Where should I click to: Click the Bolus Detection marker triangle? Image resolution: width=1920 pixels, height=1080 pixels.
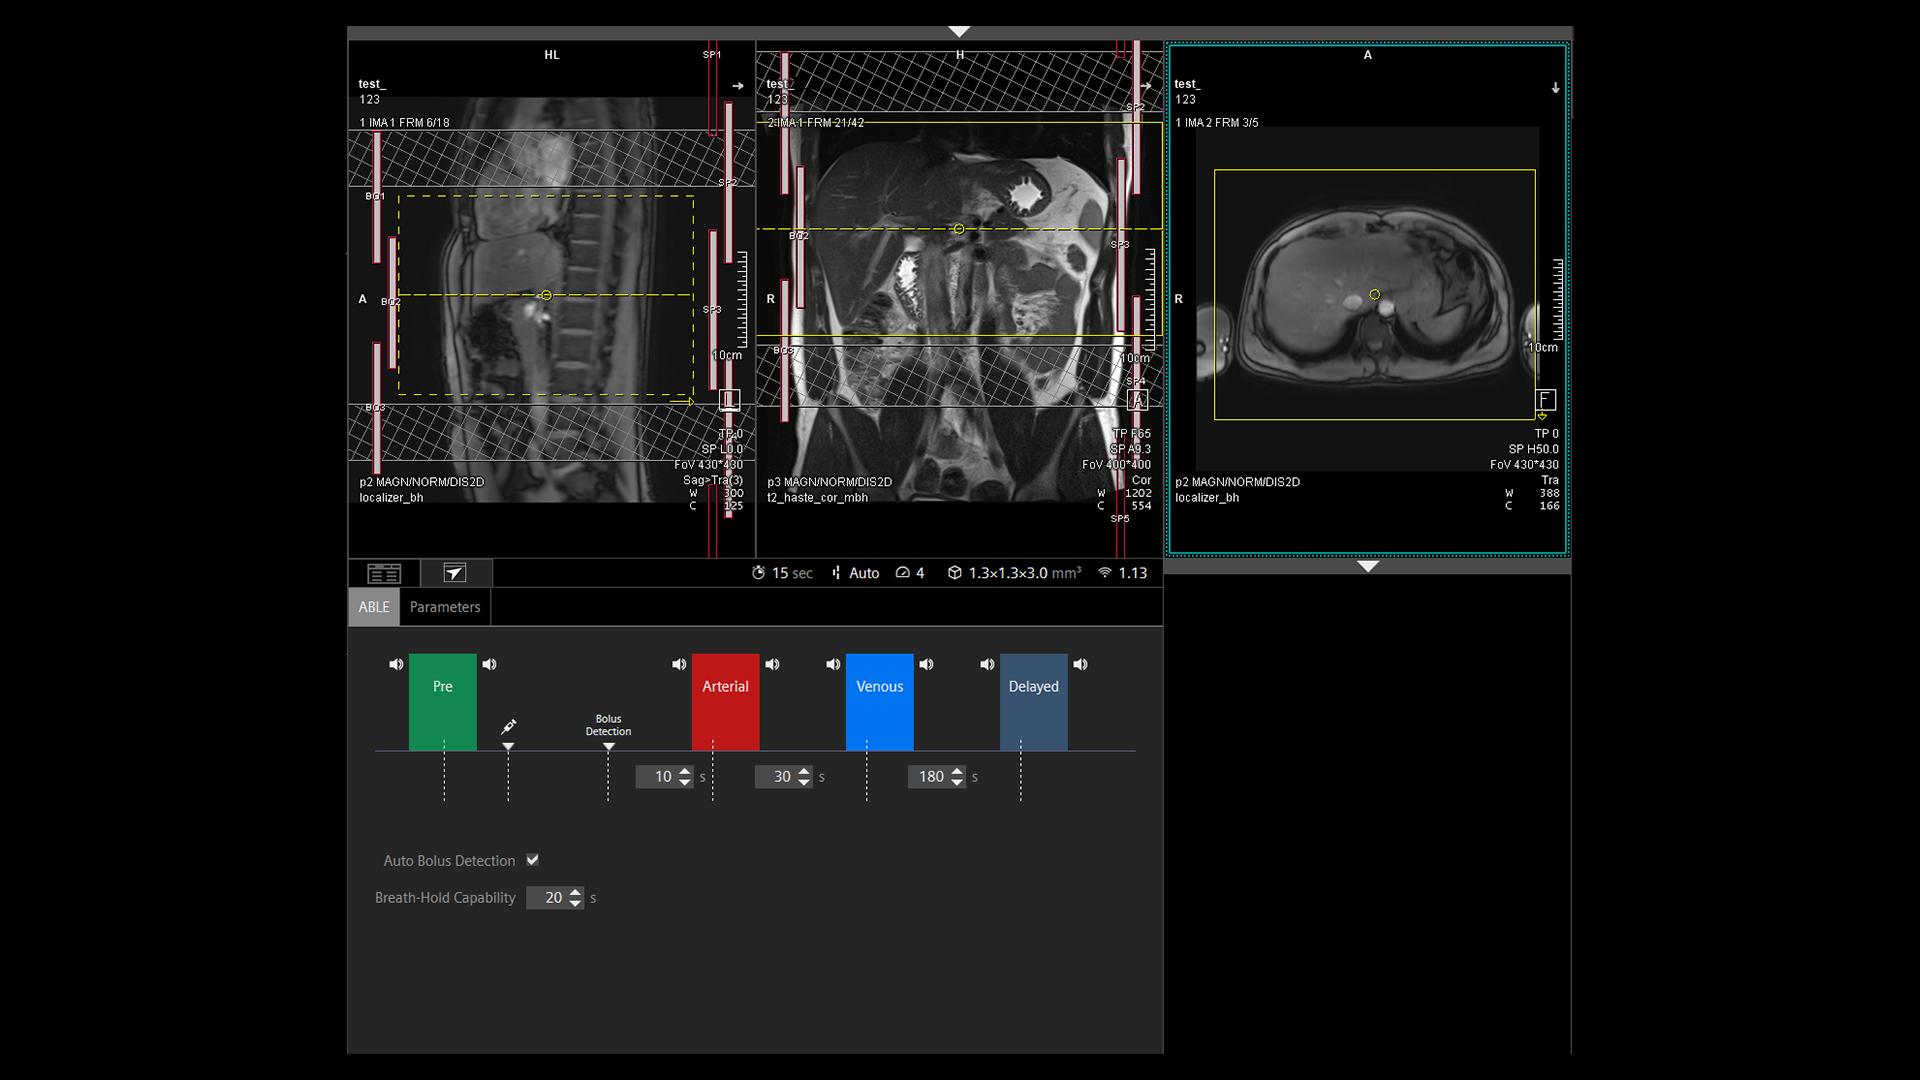(608, 745)
